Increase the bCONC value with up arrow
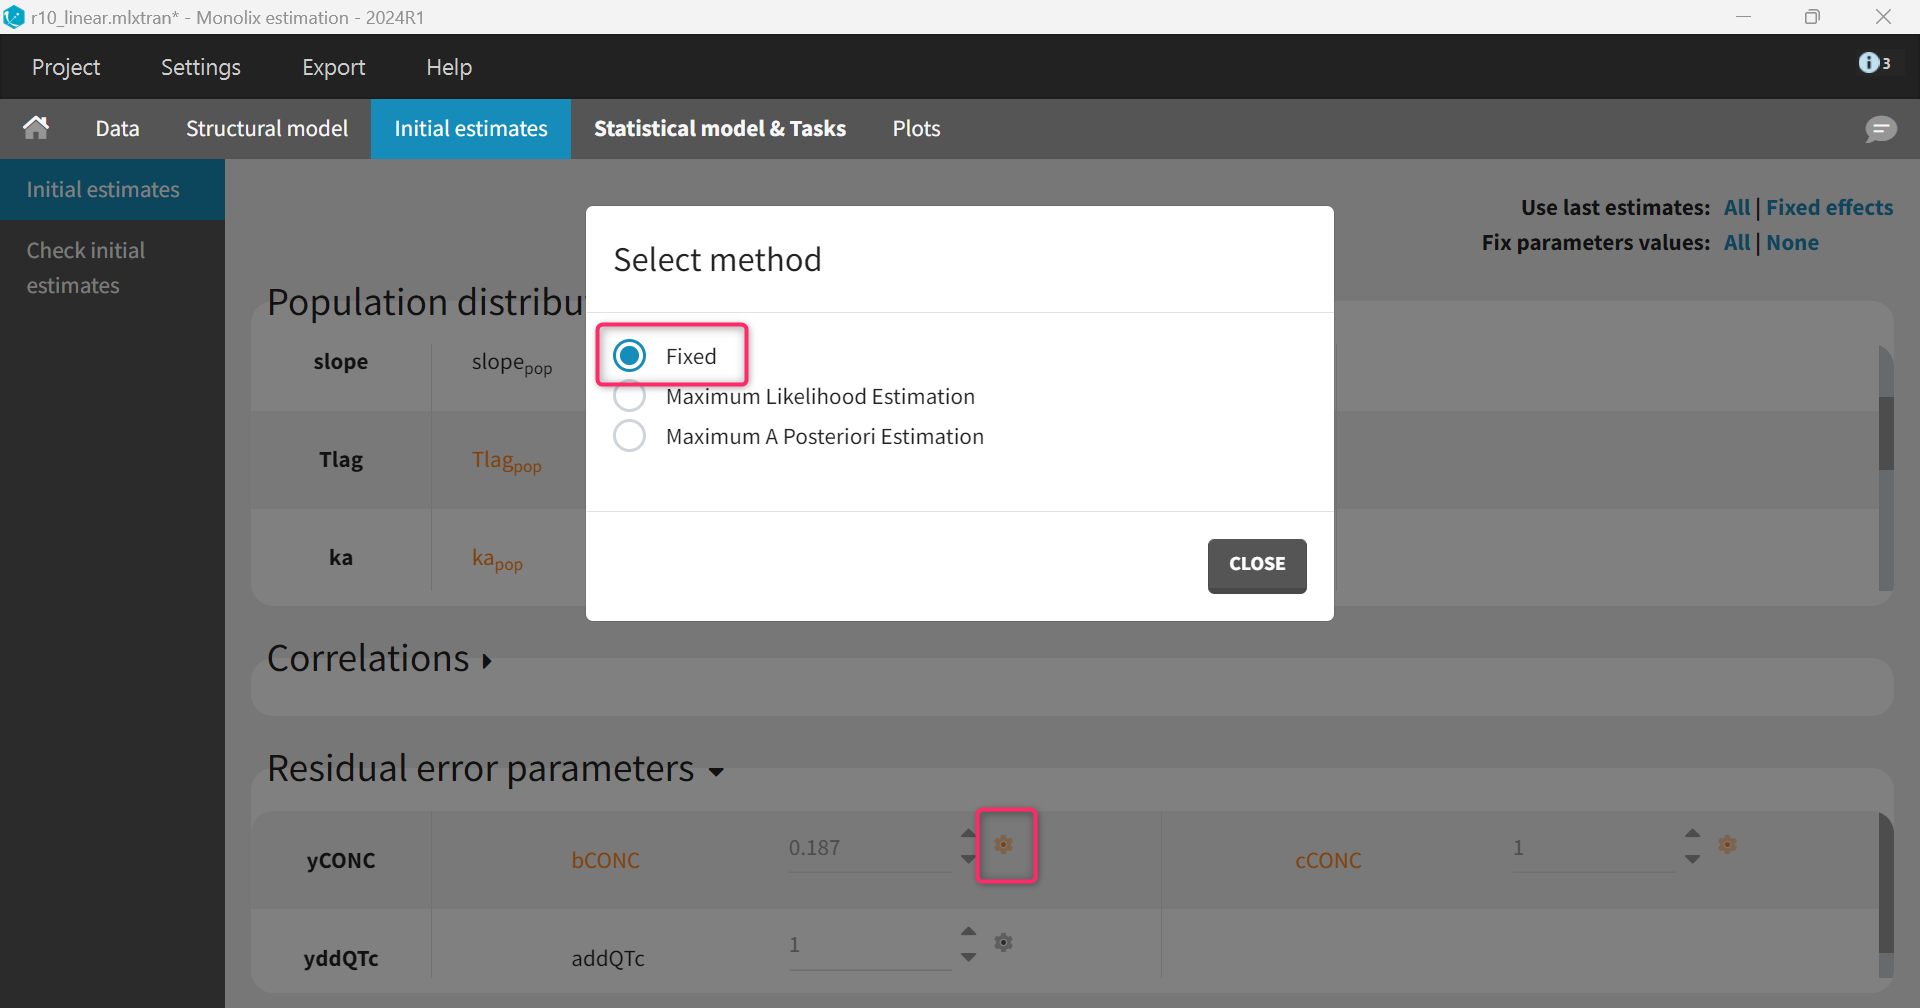Viewport: 1920px width, 1008px height. tap(968, 833)
